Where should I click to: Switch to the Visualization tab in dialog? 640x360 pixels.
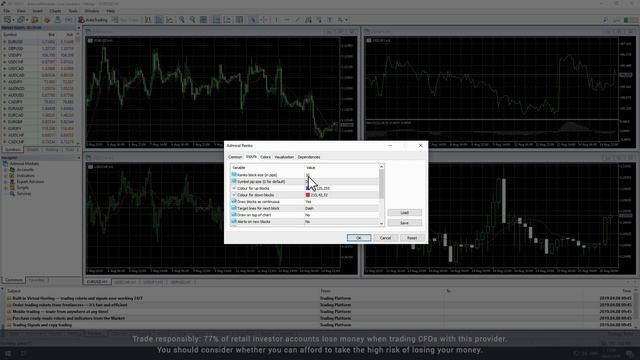pos(284,157)
